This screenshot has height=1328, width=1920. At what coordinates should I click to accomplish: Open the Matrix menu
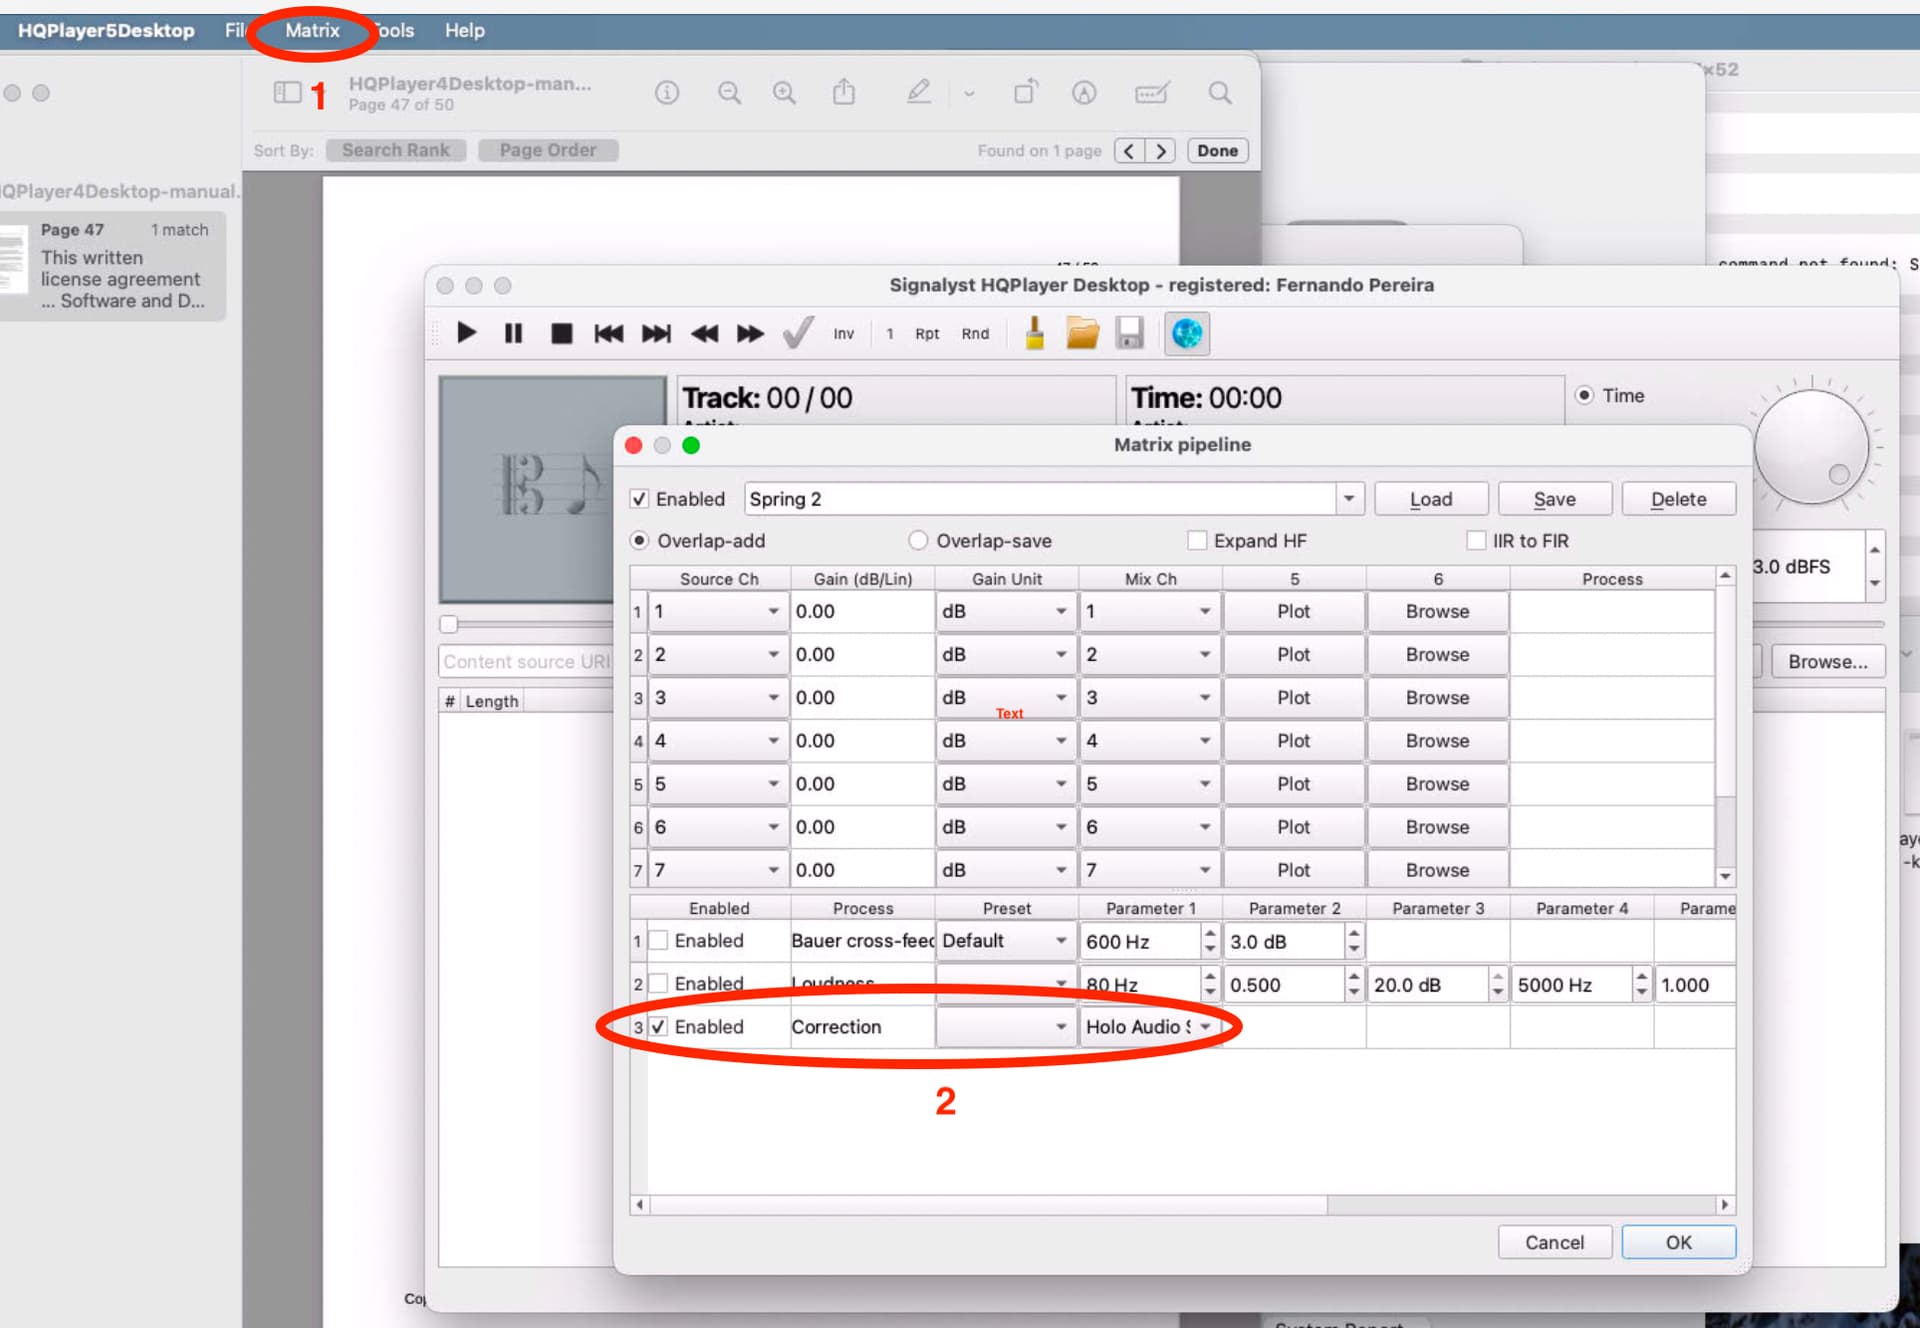click(x=312, y=30)
